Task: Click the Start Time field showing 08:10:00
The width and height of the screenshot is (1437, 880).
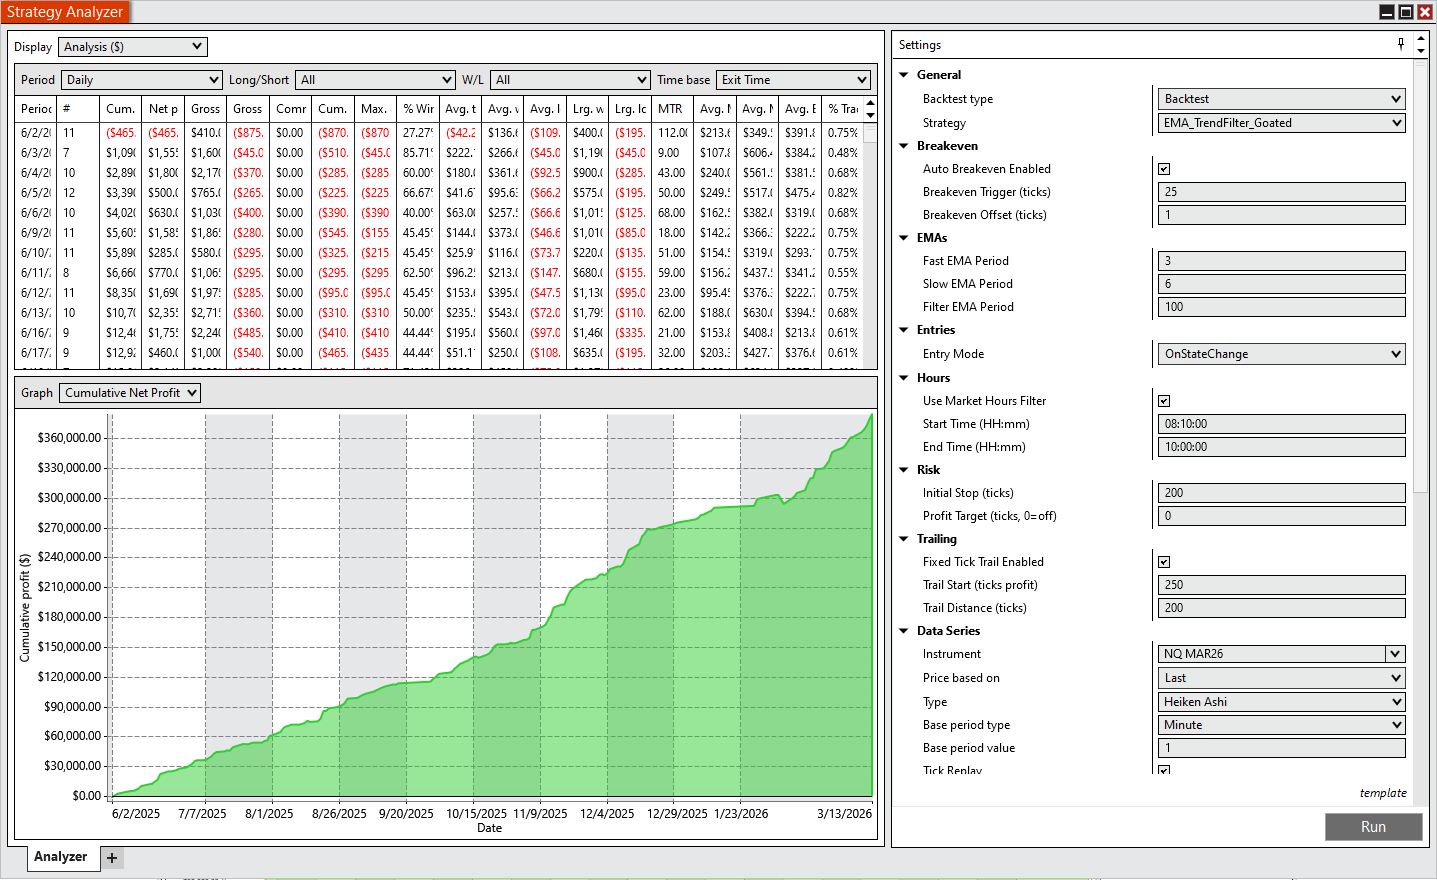Action: point(1281,424)
